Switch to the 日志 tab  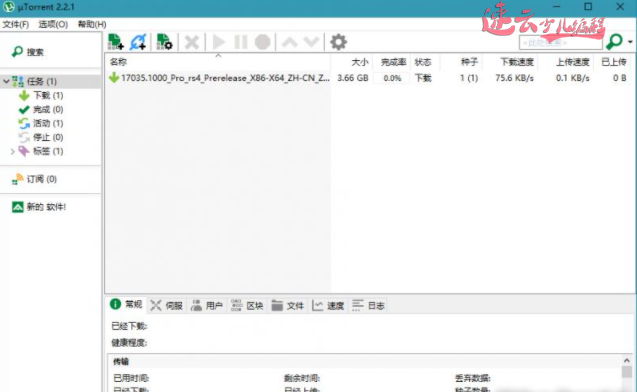click(368, 305)
